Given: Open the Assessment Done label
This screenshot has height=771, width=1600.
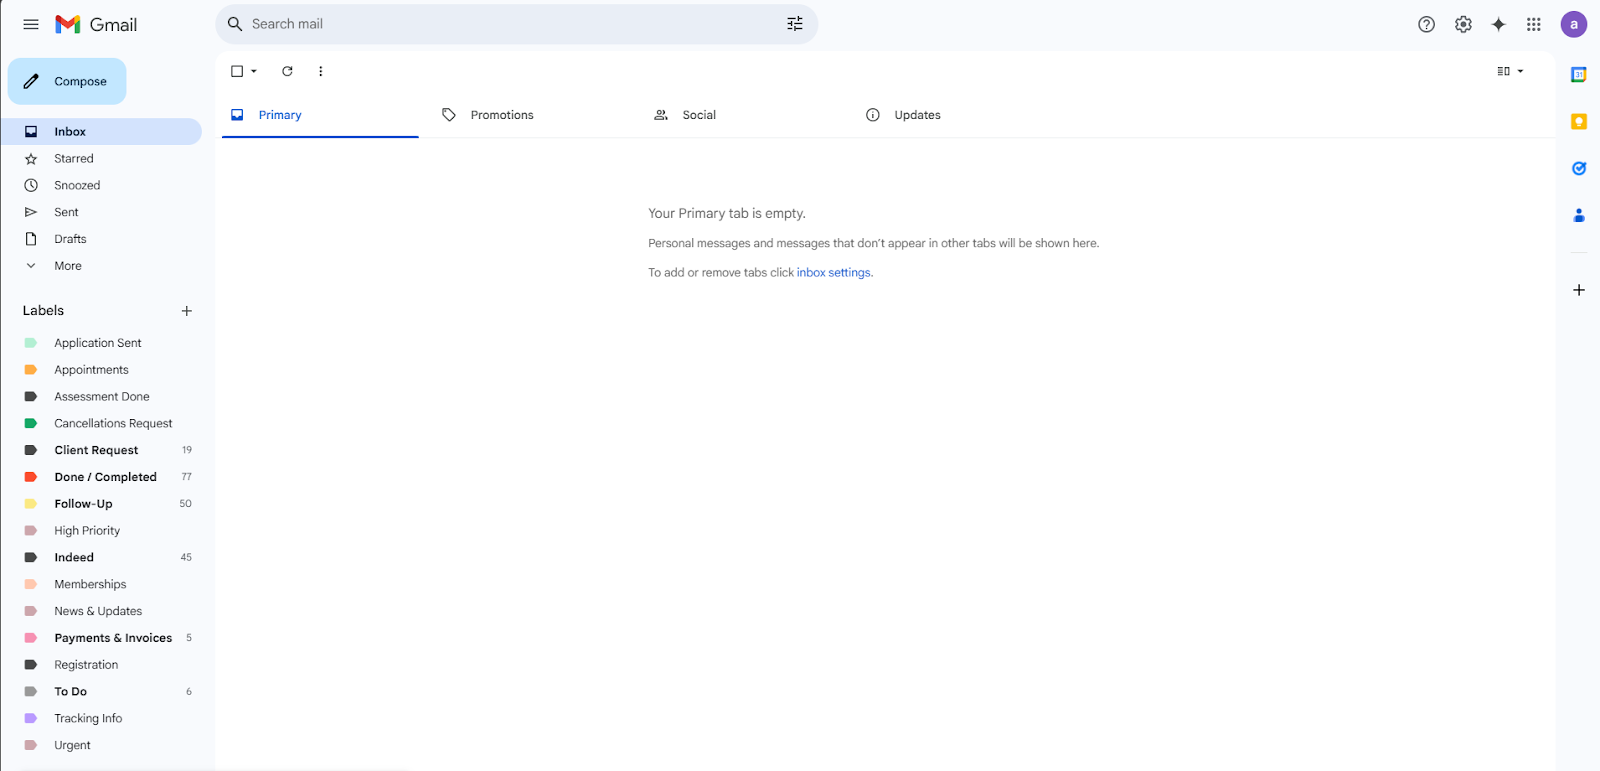Looking at the screenshot, I should (101, 397).
